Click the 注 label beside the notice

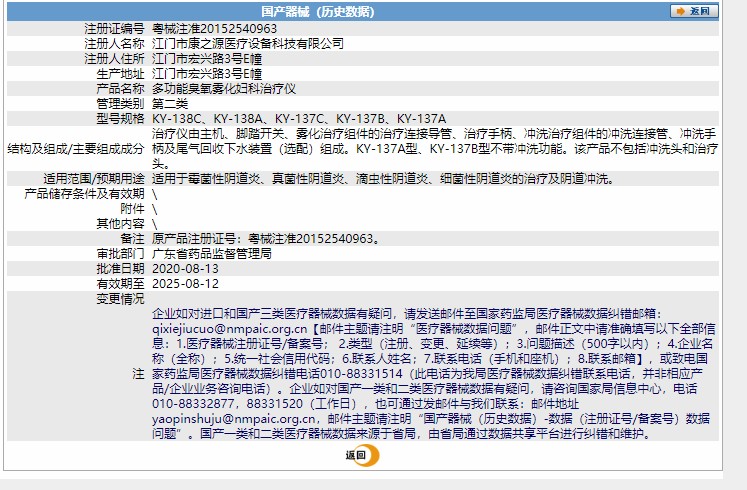(138, 374)
